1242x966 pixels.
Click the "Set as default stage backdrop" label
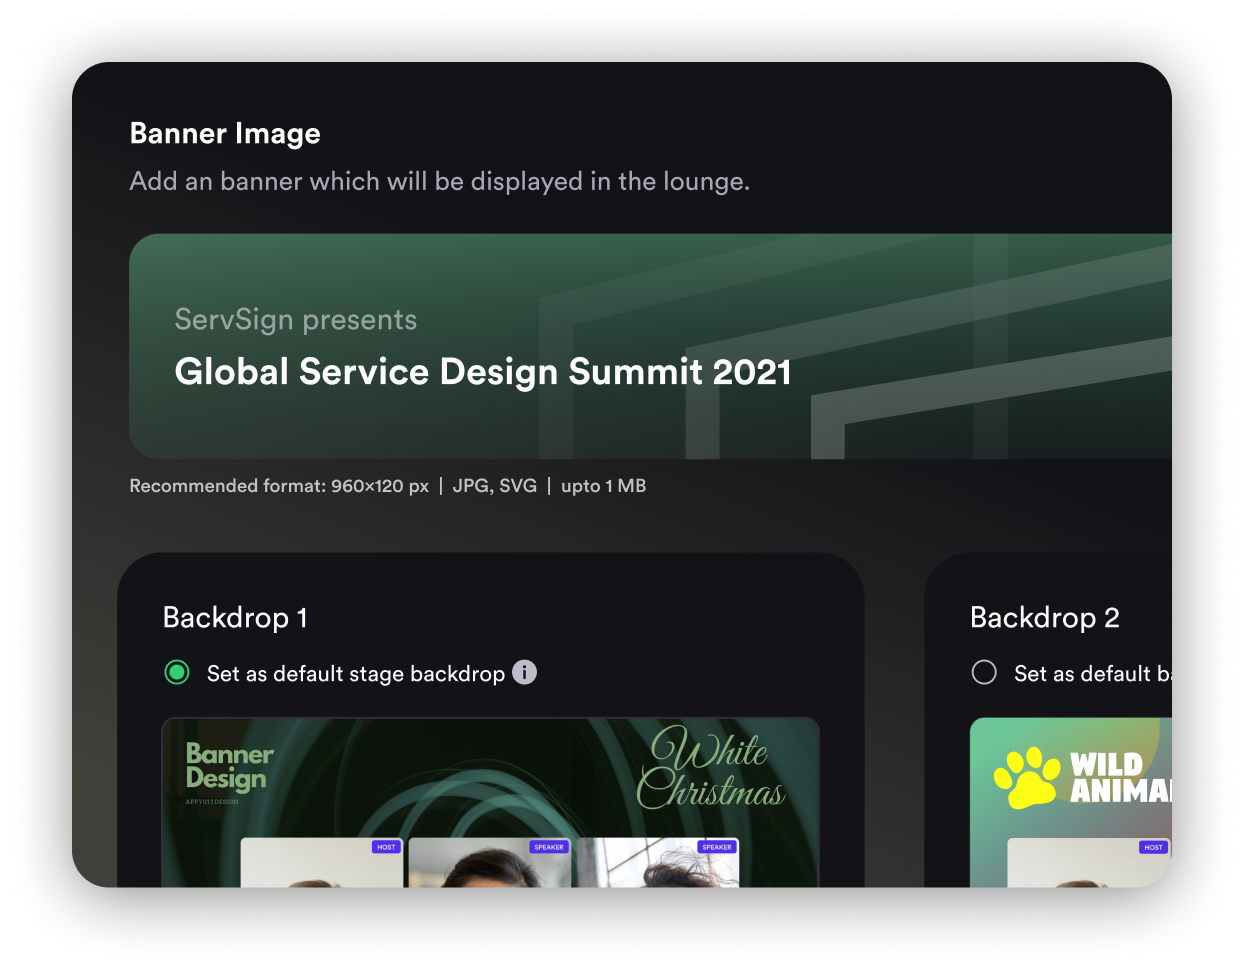(x=355, y=674)
